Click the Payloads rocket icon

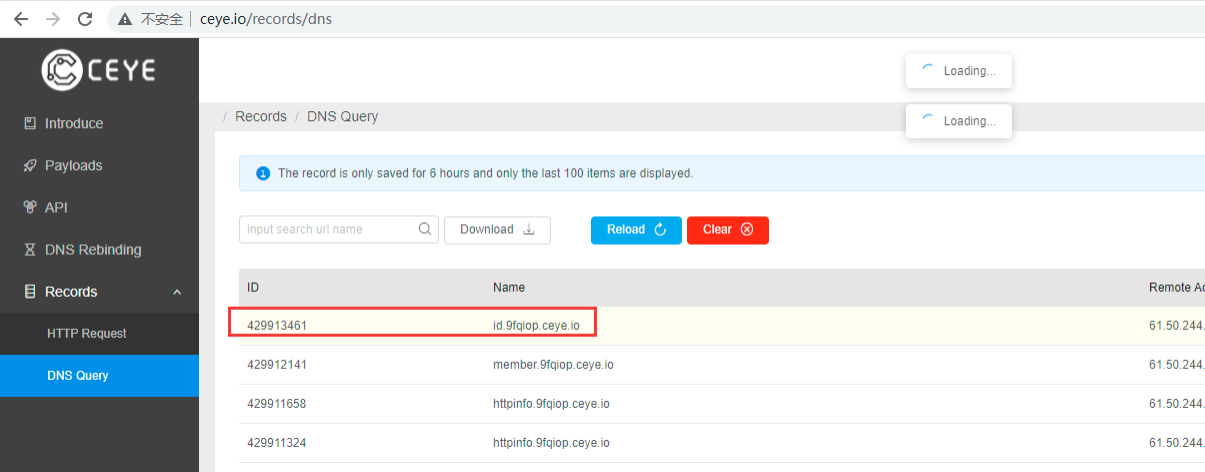click(30, 166)
